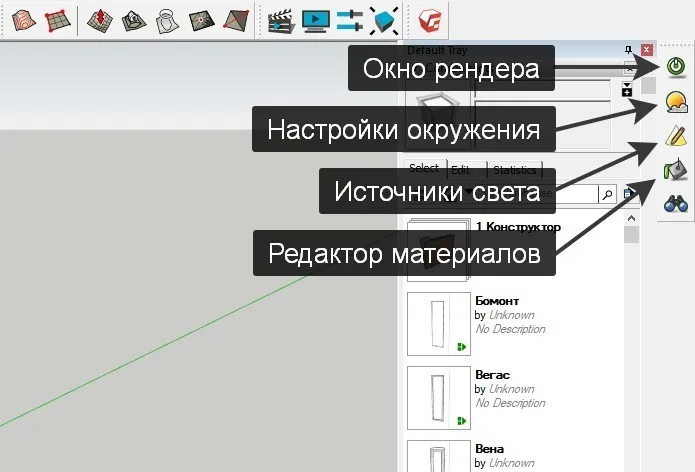695x472 pixels.
Task: Open the render window with the green power icon
Action: [x=677, y=66]
